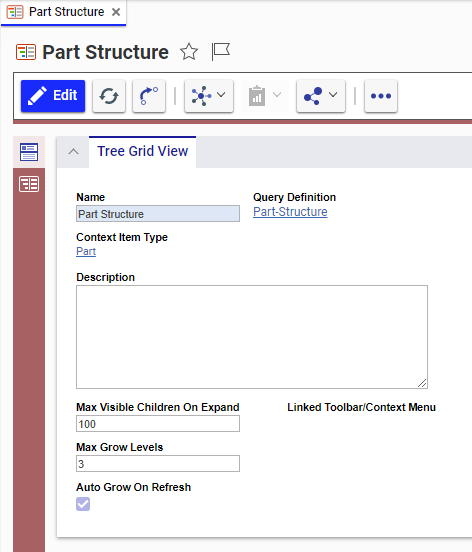Collapse the form with the up chevron
This screenshot has width=472, height=552.
73,152
